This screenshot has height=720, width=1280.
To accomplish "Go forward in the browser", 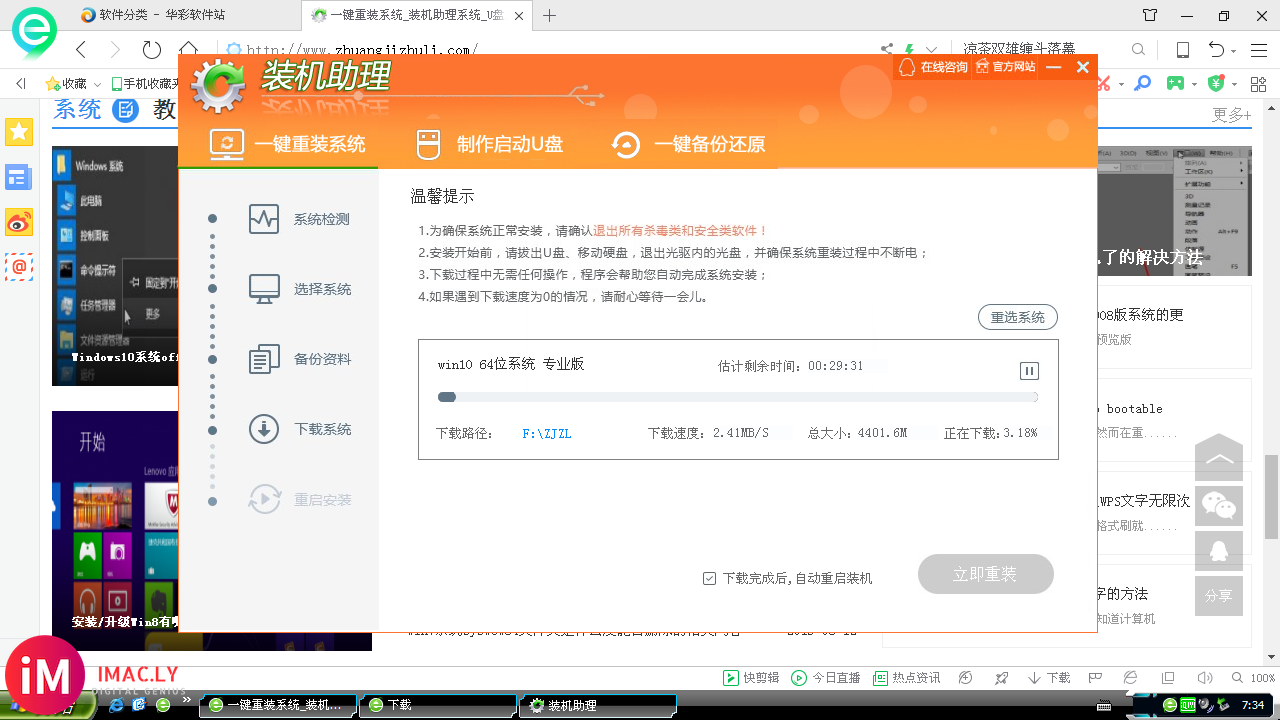I will point(115,49).
